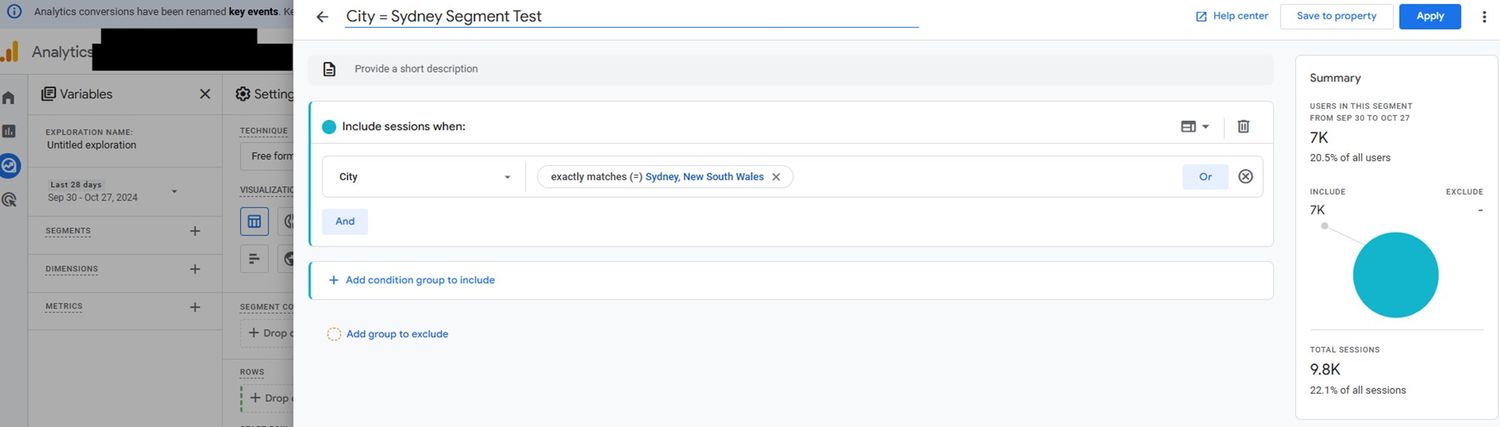Click Save to property button
This screenshot has width=1500, height=427.
click(1336, 16)
